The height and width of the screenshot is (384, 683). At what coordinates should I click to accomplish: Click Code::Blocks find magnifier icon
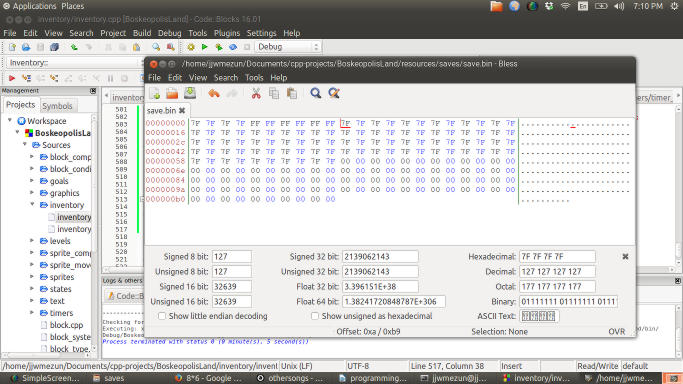coord(156,47)
